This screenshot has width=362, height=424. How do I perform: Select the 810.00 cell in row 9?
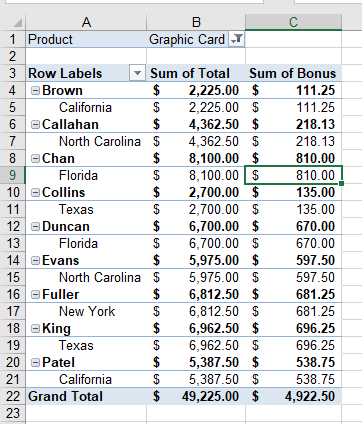[293, 175]
